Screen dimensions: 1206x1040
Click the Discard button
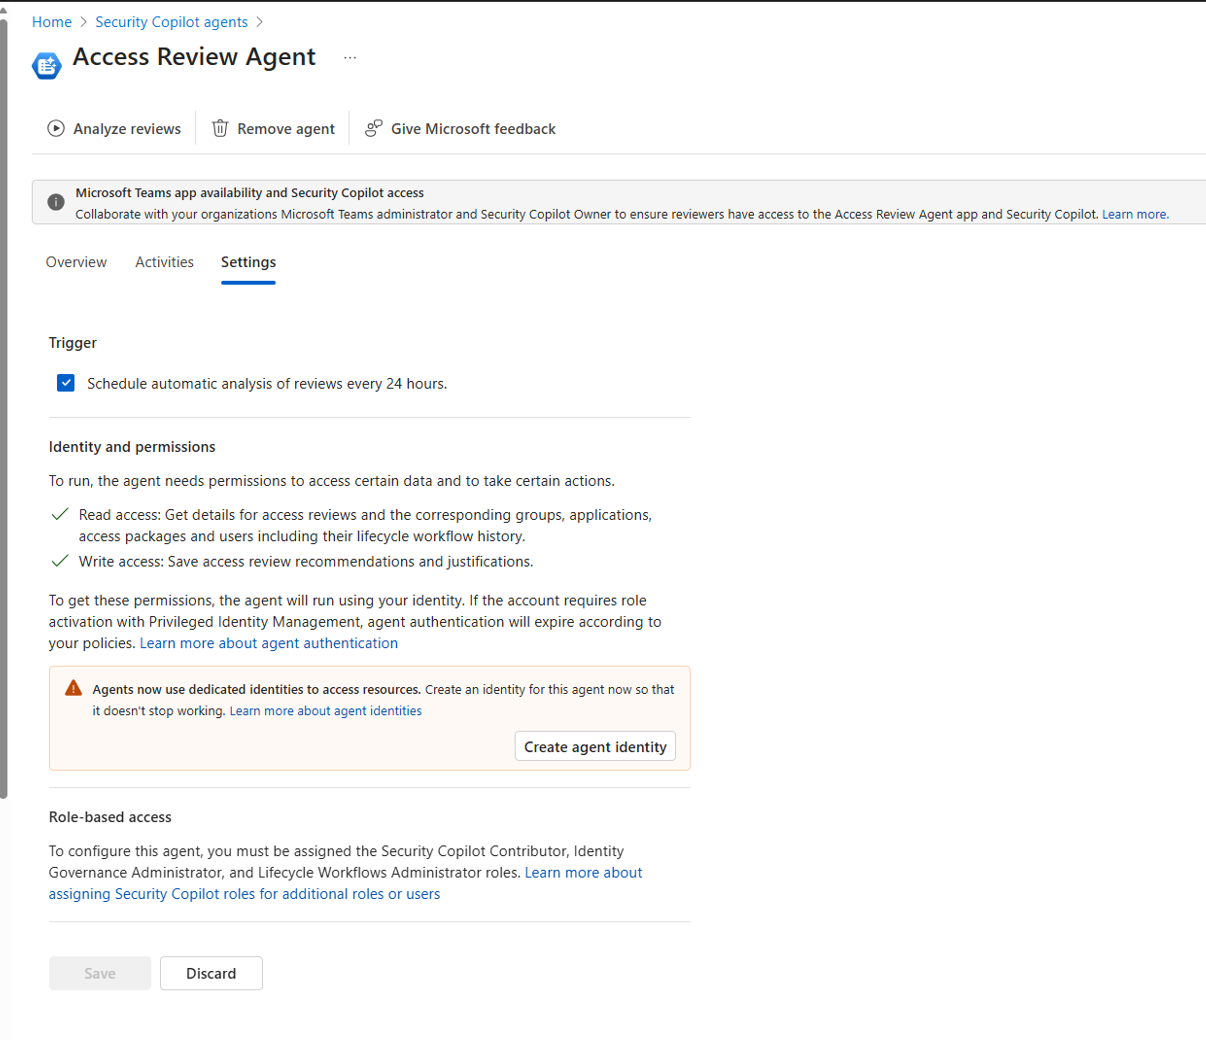click(x=211, y=973)
